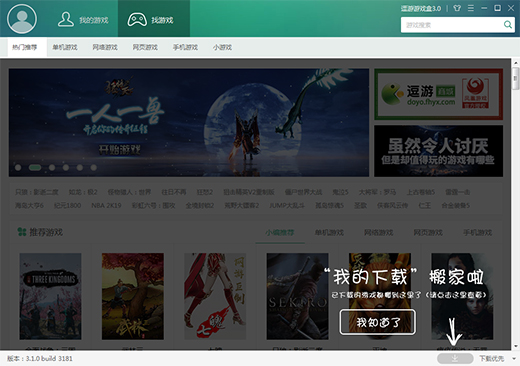Select the first banner carousel dot
This screenshot has height=366, width=520.
18,167
